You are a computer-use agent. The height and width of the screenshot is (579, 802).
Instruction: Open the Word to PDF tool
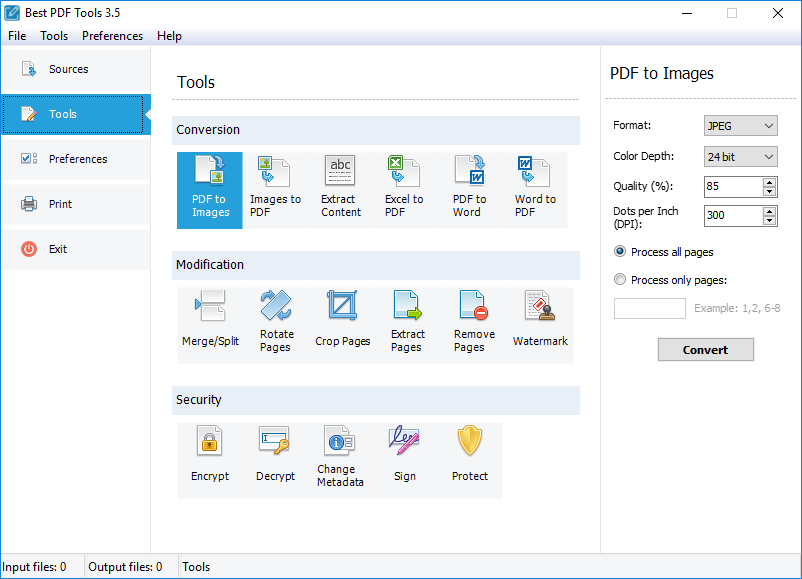[534, 190]
